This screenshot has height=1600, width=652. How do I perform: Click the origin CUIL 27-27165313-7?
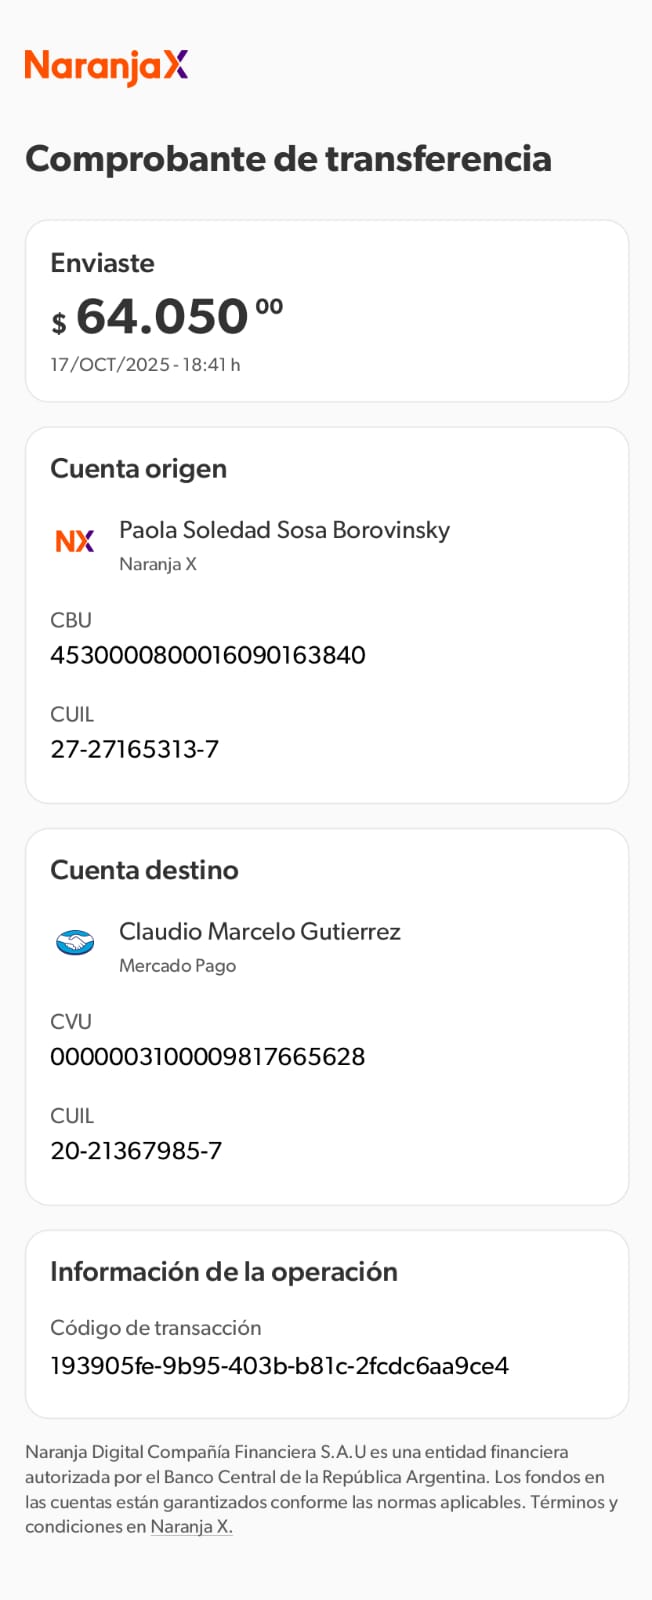pos(135,749)
